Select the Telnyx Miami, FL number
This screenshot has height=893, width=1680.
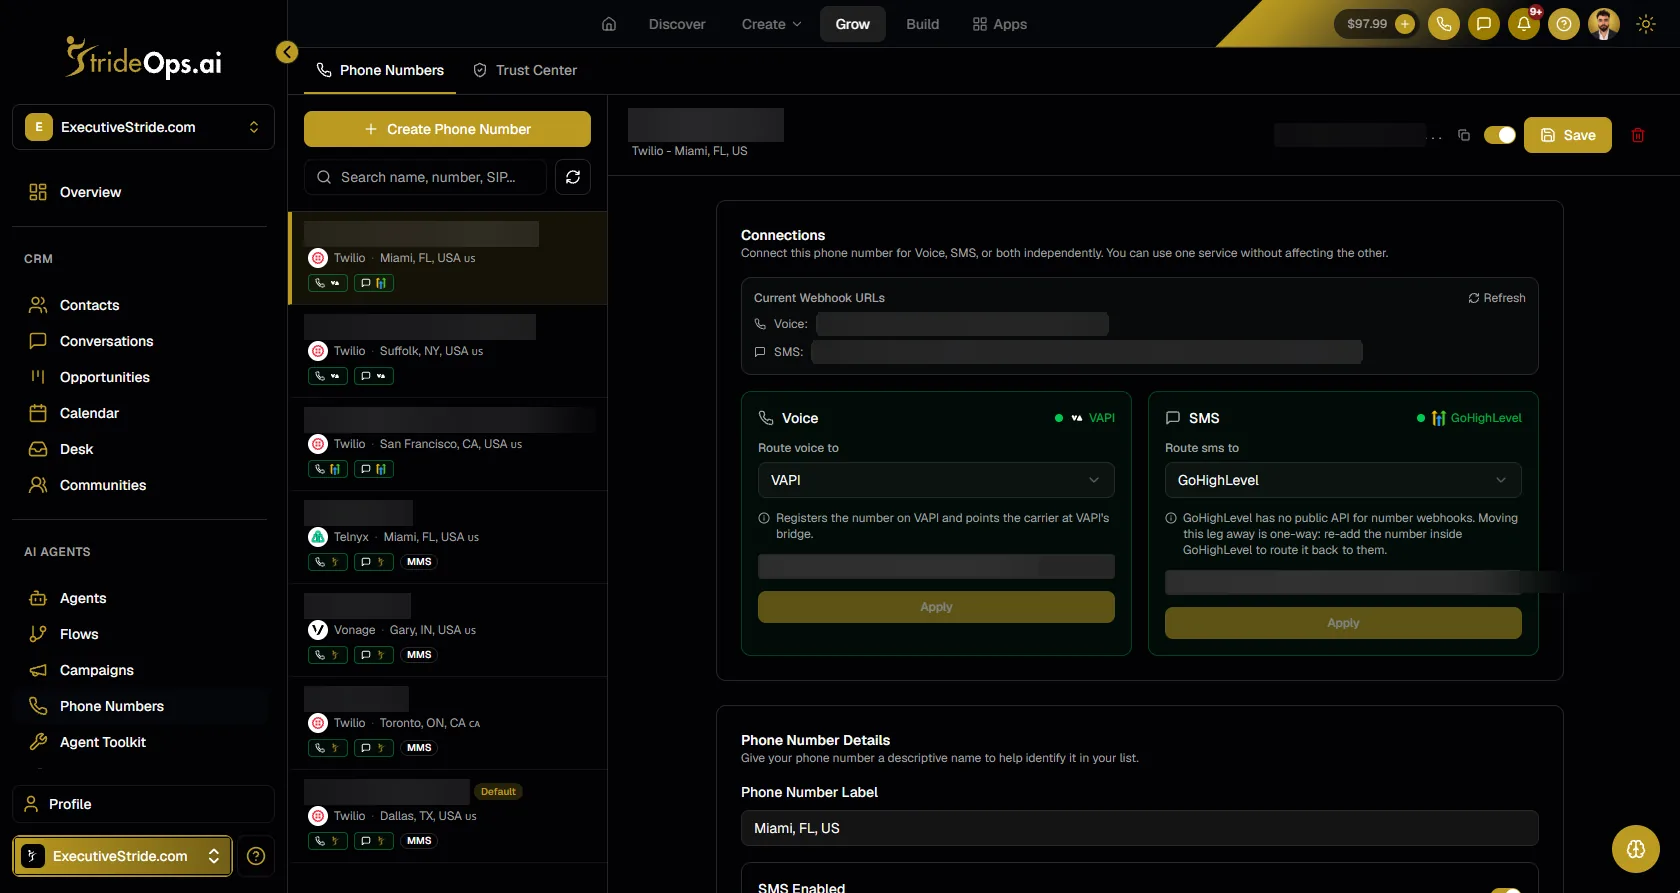pyautogui.click(x=448, y=537)
